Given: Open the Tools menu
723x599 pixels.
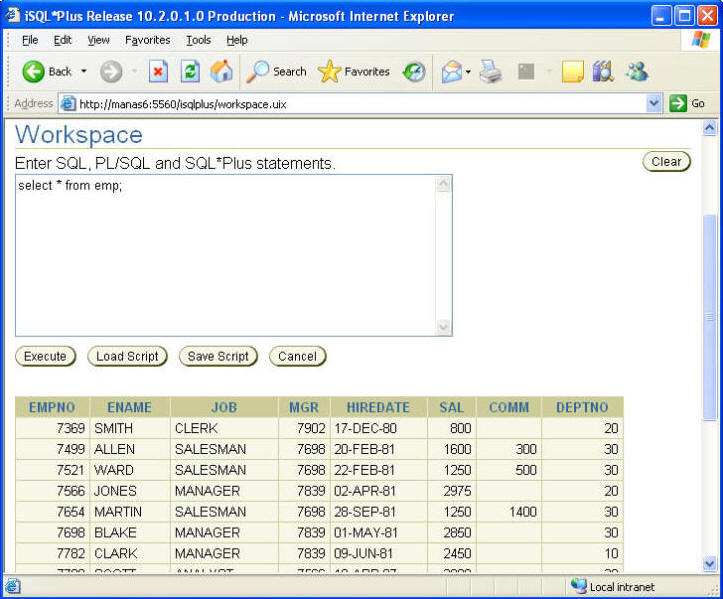Looking at the screenshot, I should tap(198, 40).
